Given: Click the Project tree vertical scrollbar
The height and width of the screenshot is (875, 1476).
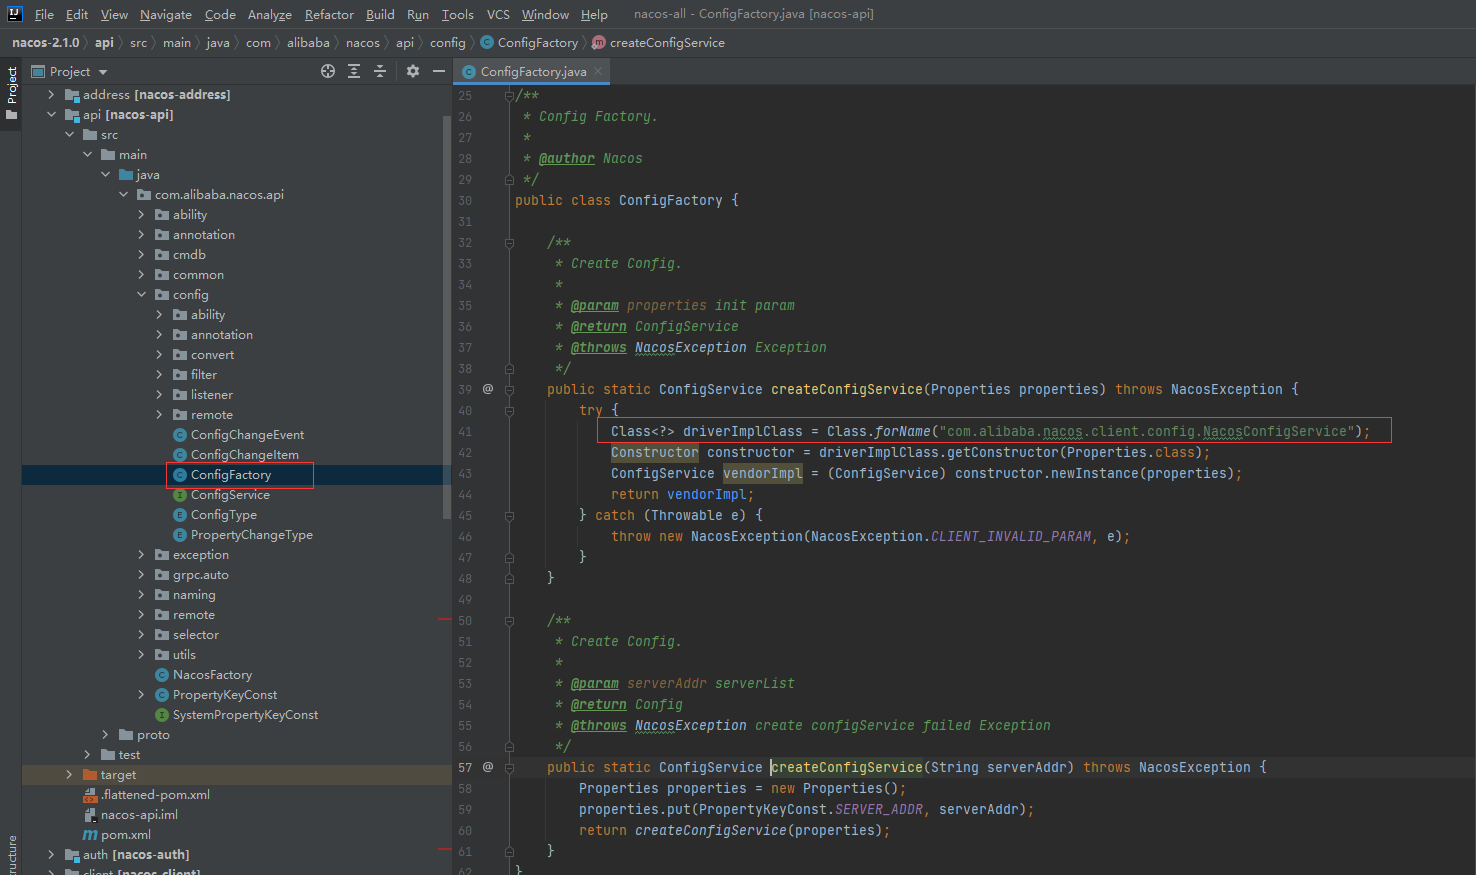Looking at the screenshot, I should coord(446,318).
